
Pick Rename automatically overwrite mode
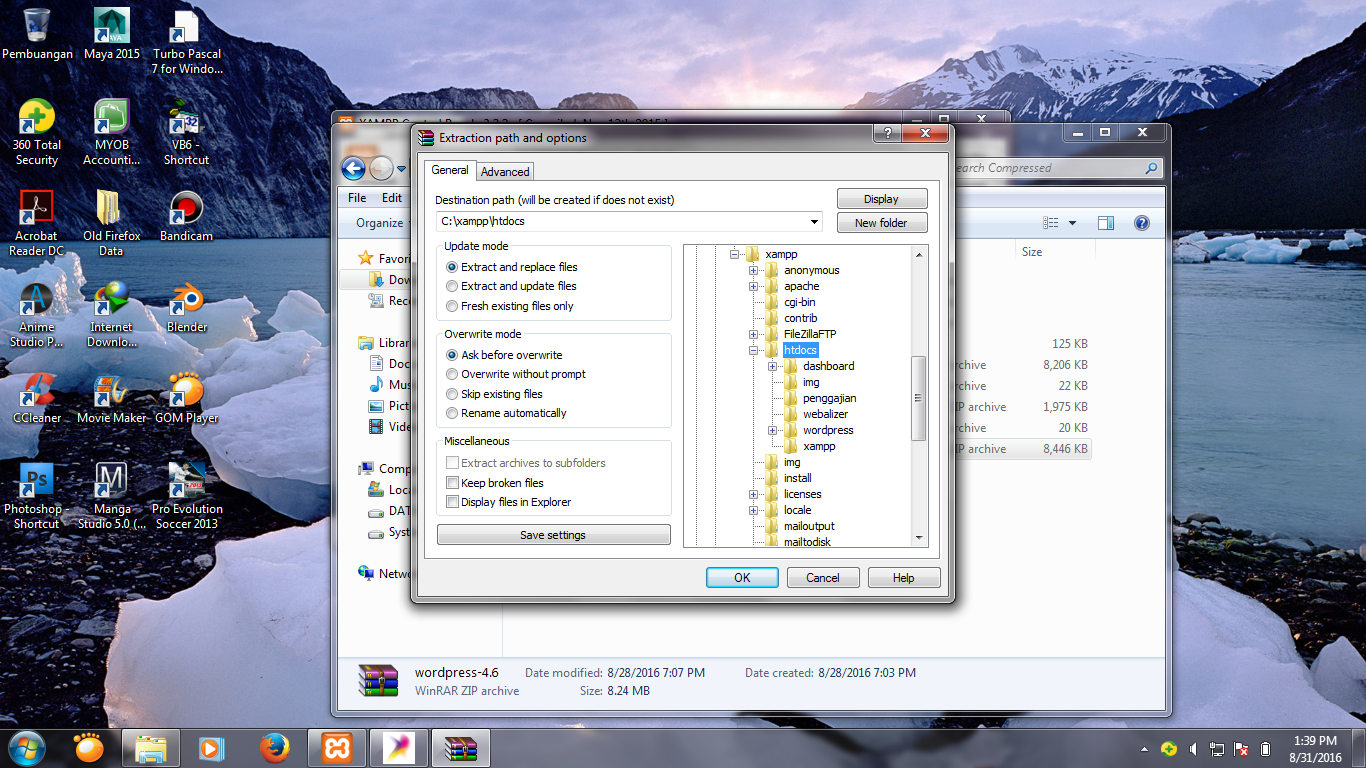(x=506, y=413)
